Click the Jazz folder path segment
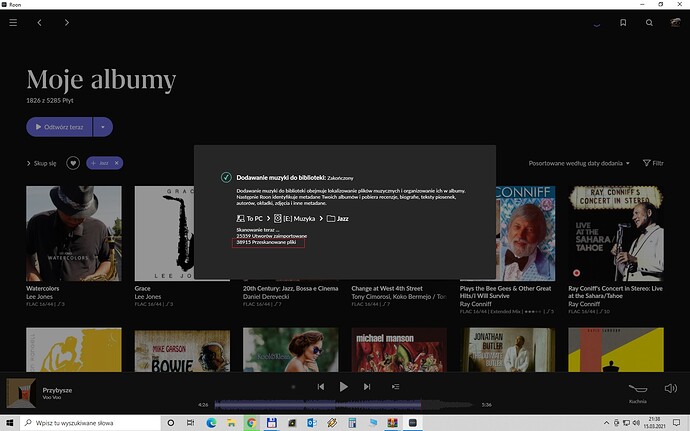This screenshot has width=690, height=431. (x=338, y=218)
